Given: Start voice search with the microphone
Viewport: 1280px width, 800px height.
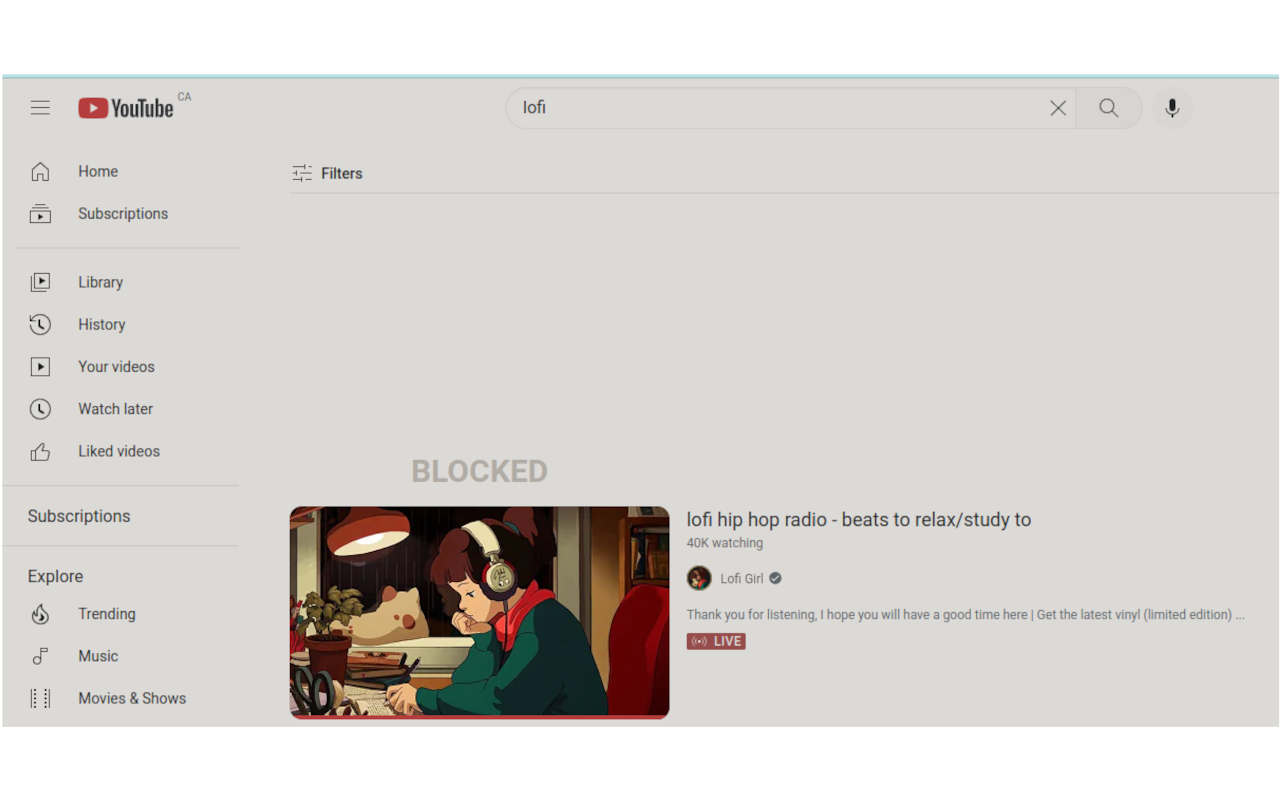Looking at the screenshot, I should pos(1172,108).
